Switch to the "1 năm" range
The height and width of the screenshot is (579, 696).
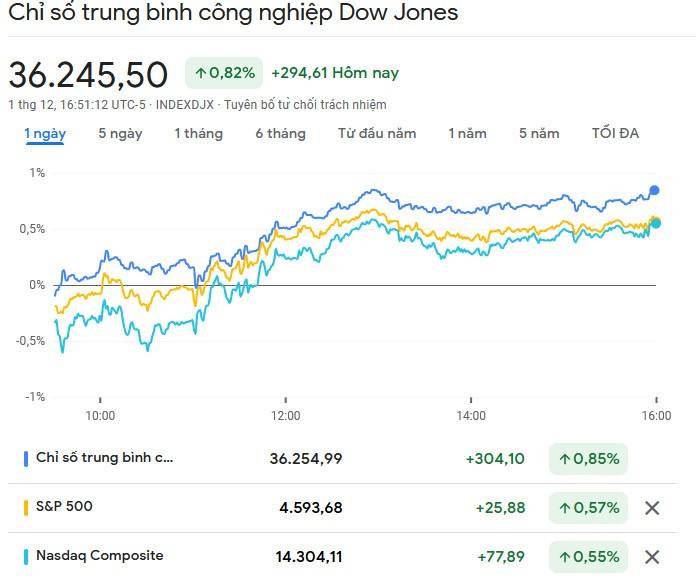467,134
